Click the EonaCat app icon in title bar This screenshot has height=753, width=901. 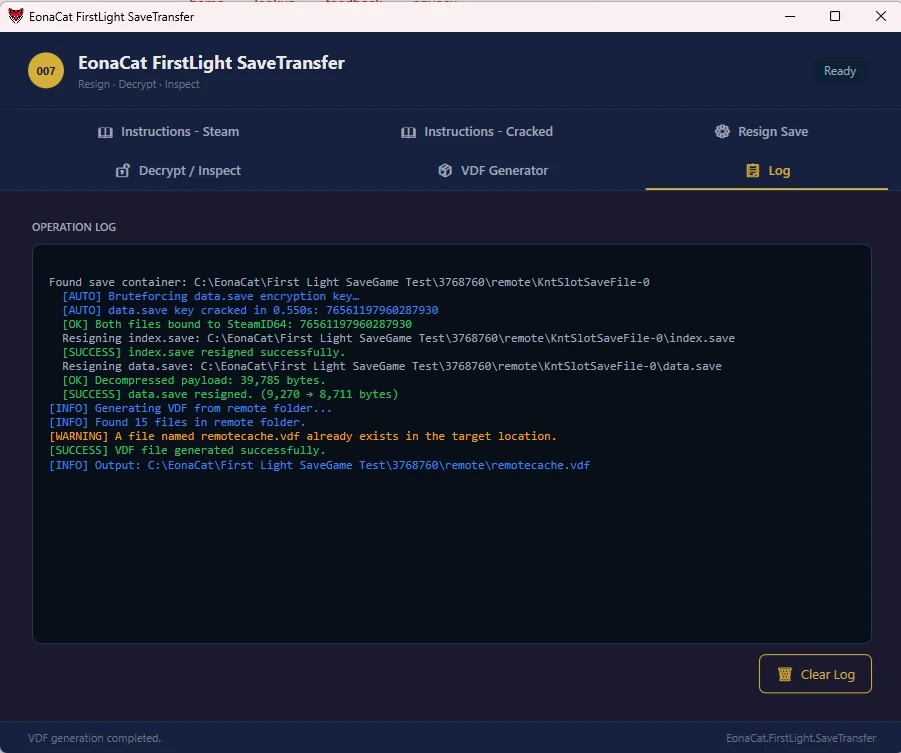point(16,16)
